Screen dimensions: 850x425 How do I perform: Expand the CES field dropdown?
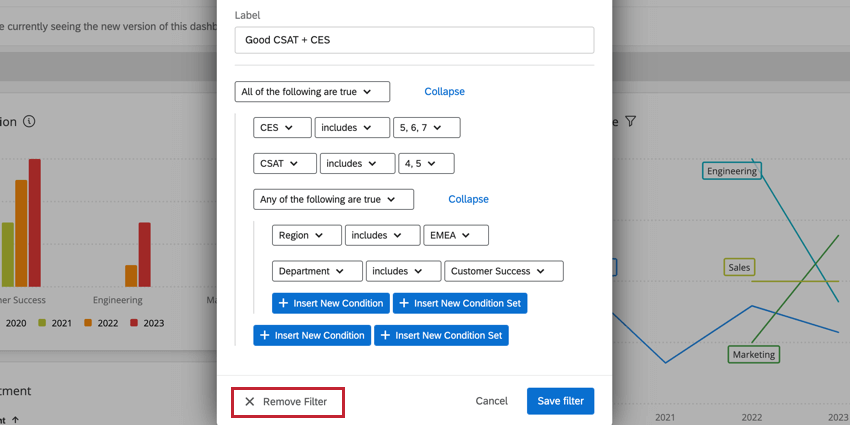282,128
